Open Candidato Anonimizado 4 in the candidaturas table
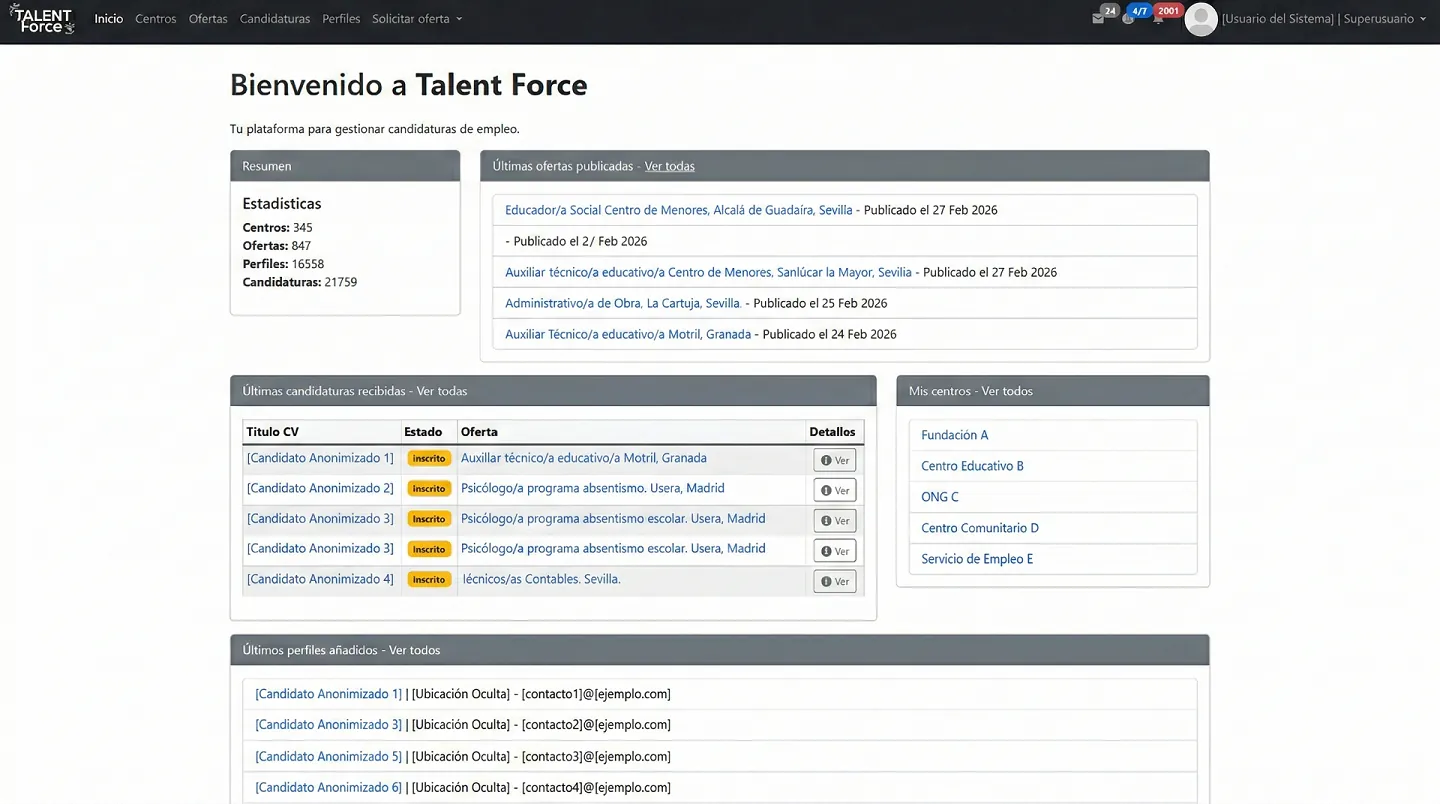Screen dimensions: 1440x804 320,579
